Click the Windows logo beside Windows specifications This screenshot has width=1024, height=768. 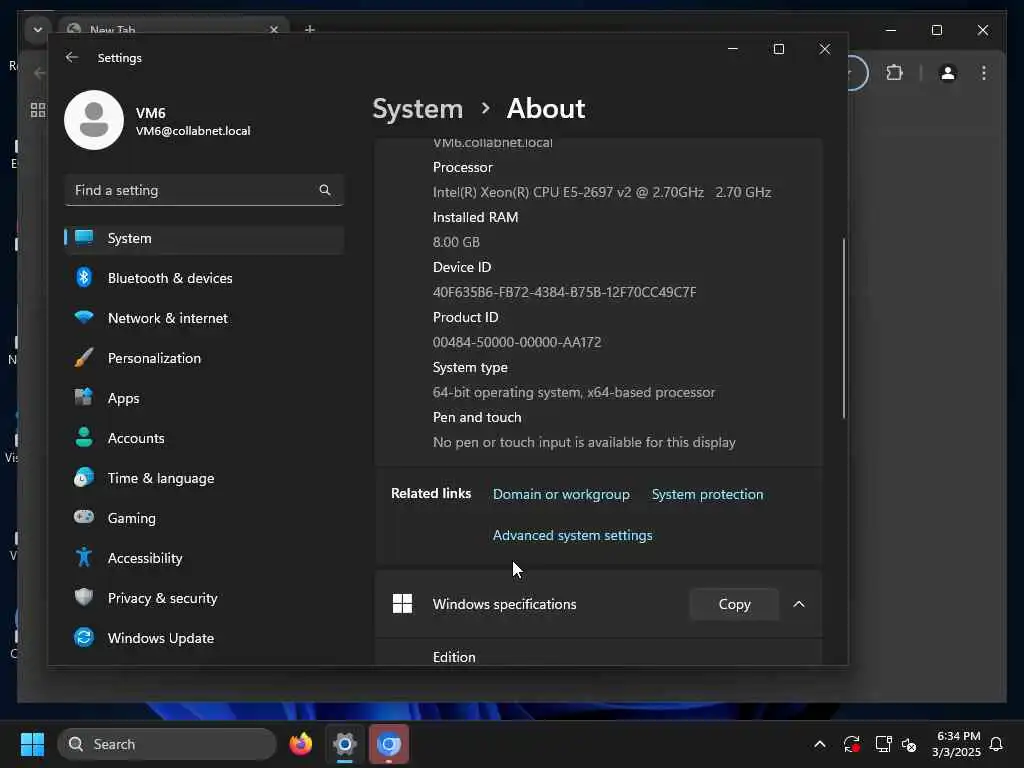[402, 604]
